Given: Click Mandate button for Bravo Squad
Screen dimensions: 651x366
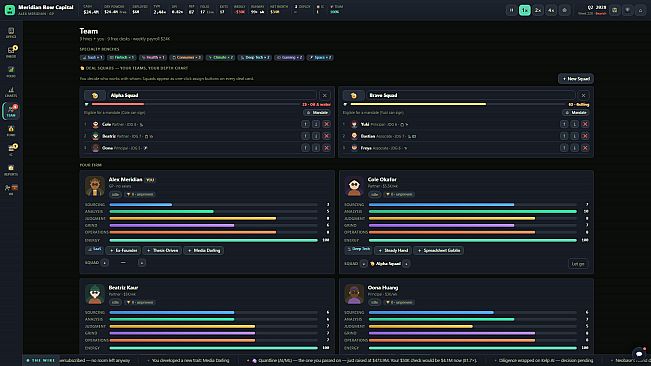Looking at the screenshot, I should [x=576, y=112].
